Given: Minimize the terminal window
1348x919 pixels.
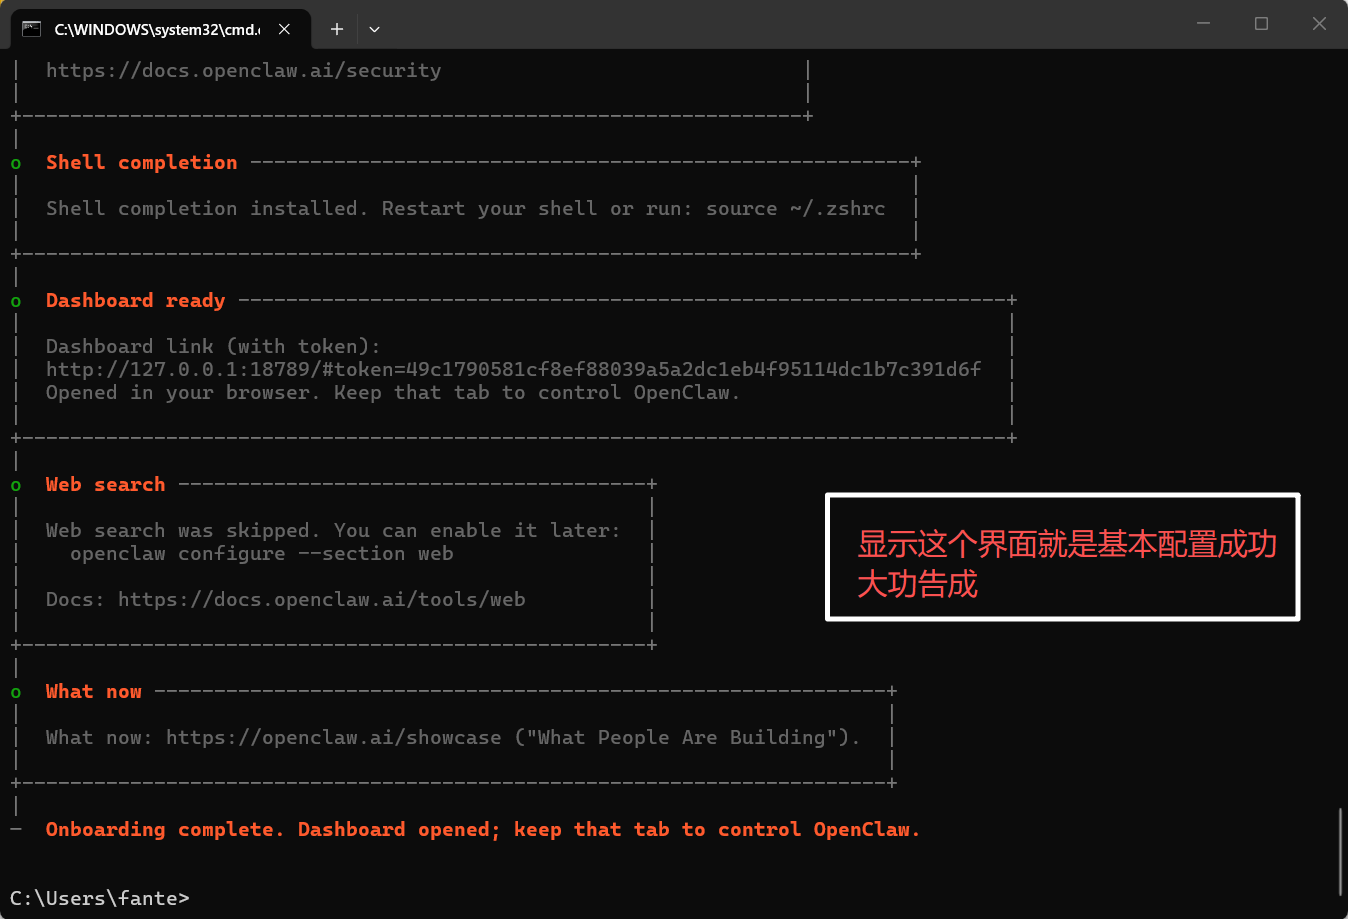Looking at the screenshot, I should (x=1203, y=24).
